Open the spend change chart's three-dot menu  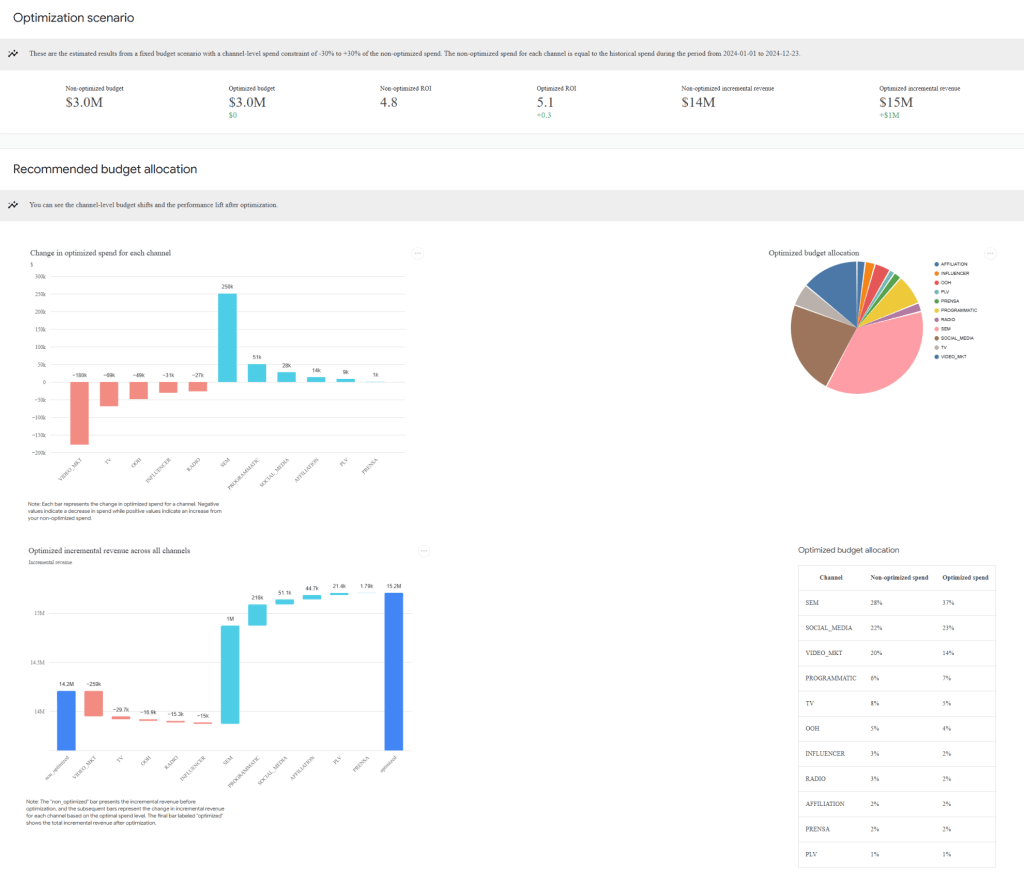(418, 253)
